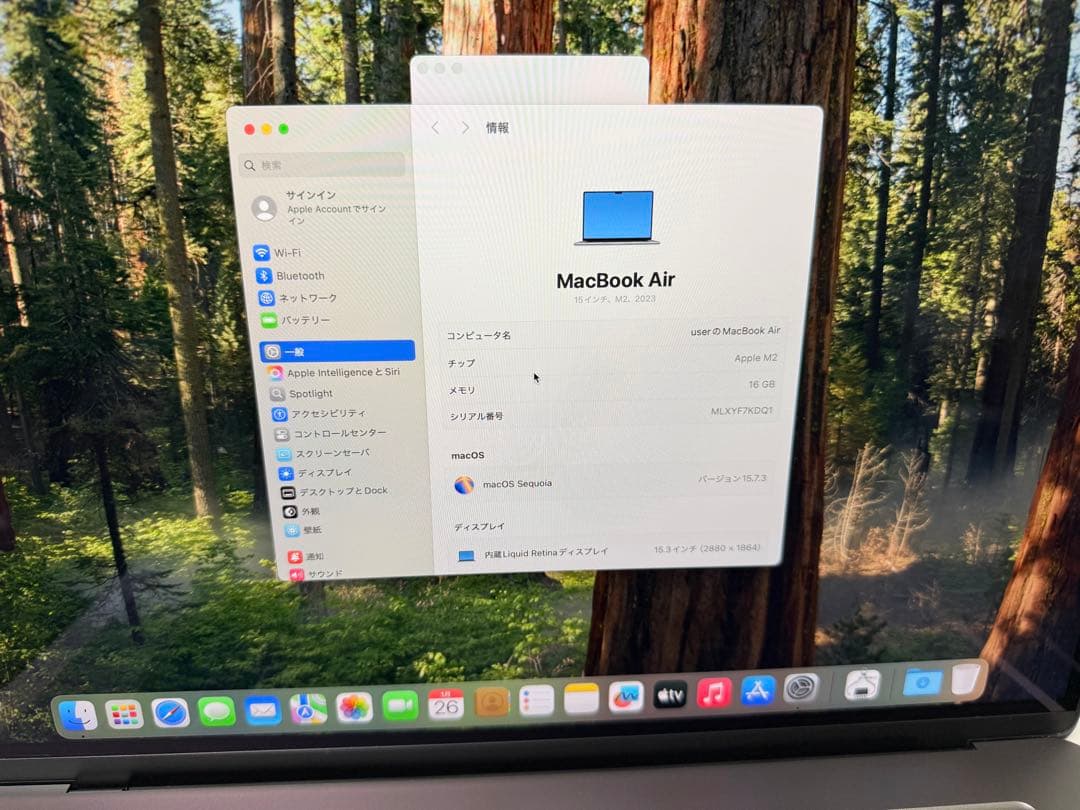Open the App Store from the Dock
Viewport: 1080px width, 810px height.
[759, 692]
